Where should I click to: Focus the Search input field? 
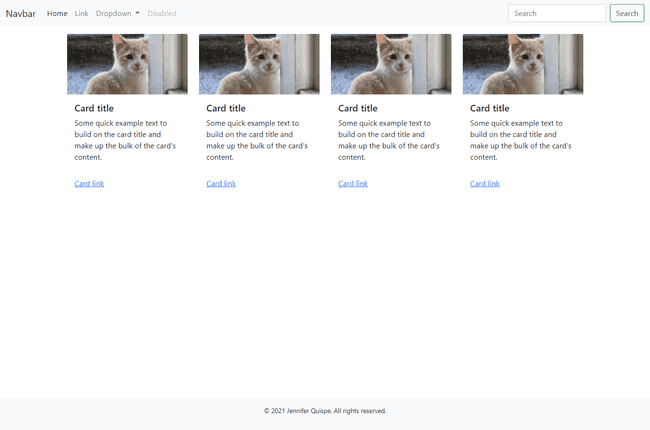557,13
